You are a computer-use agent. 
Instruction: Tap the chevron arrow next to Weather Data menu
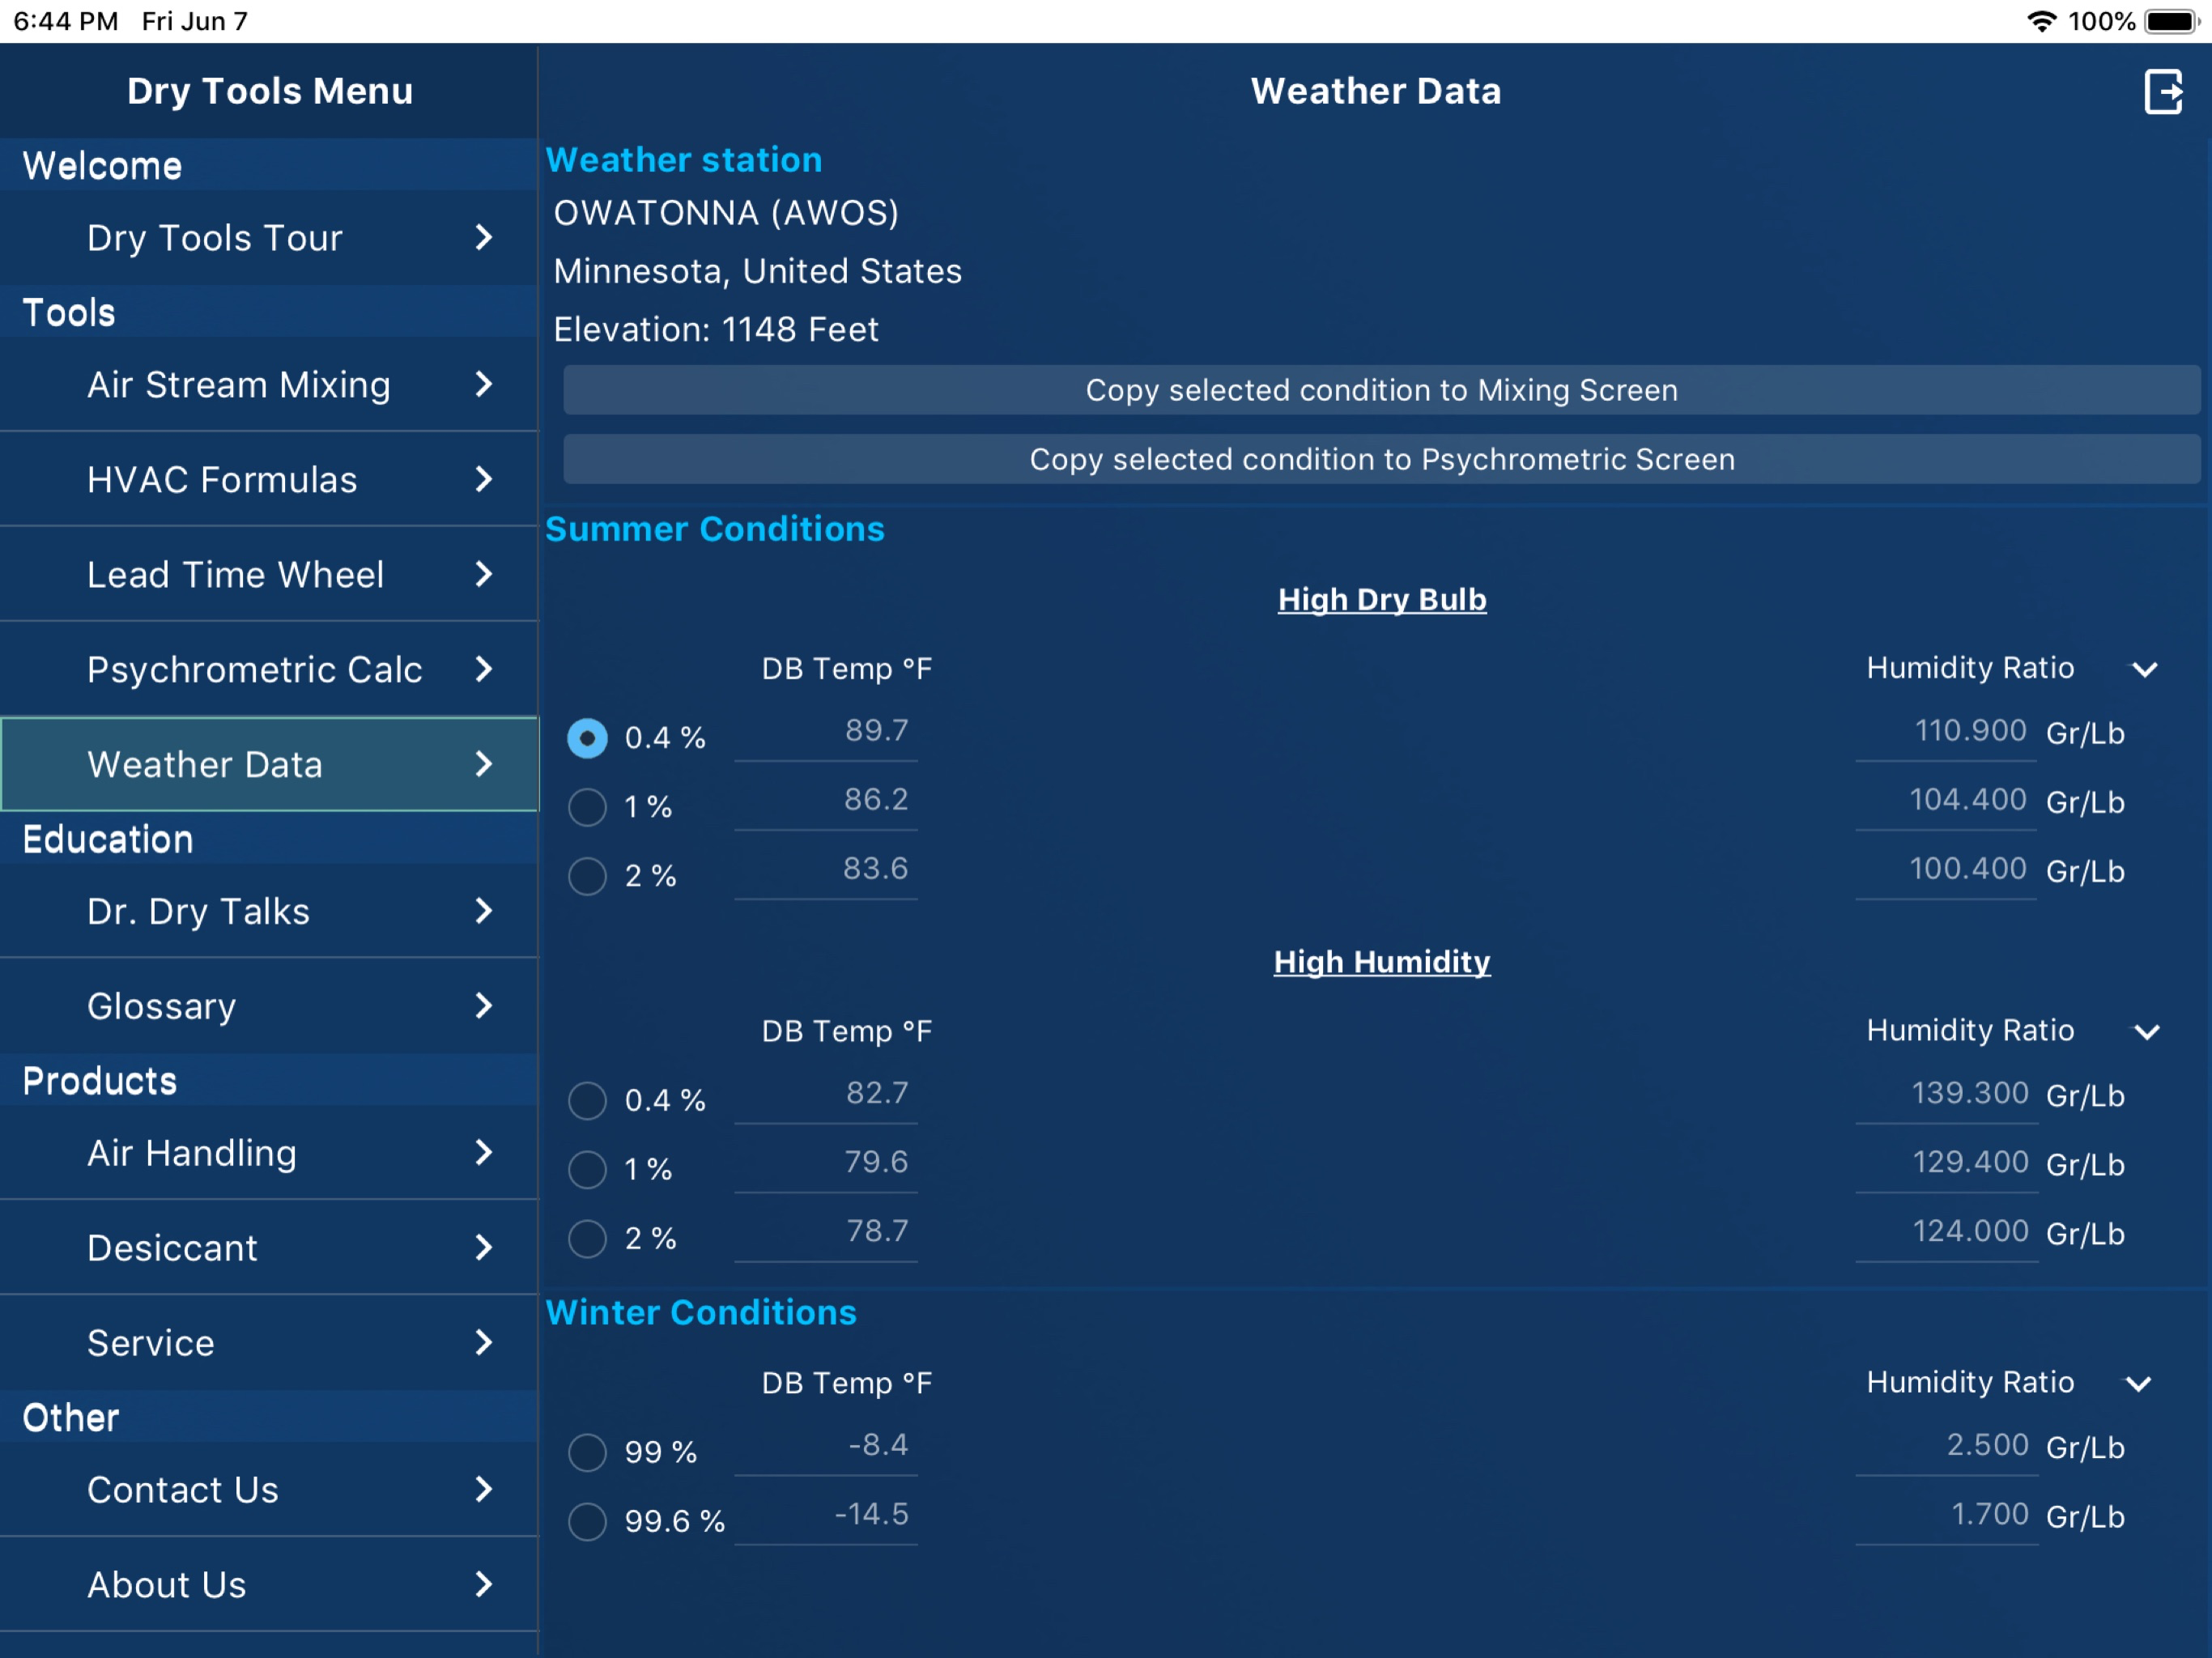(x=484, y=764)
